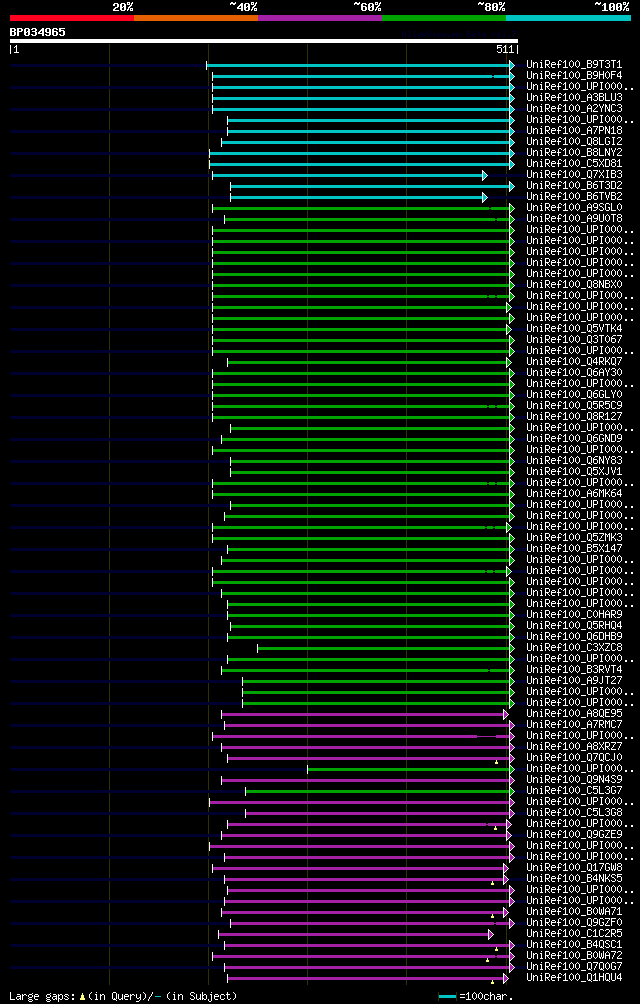This screenshot has width=640, height=1004.
Task: Select the UniRef100_C5L3G7 label
Action: pos(574,791)
